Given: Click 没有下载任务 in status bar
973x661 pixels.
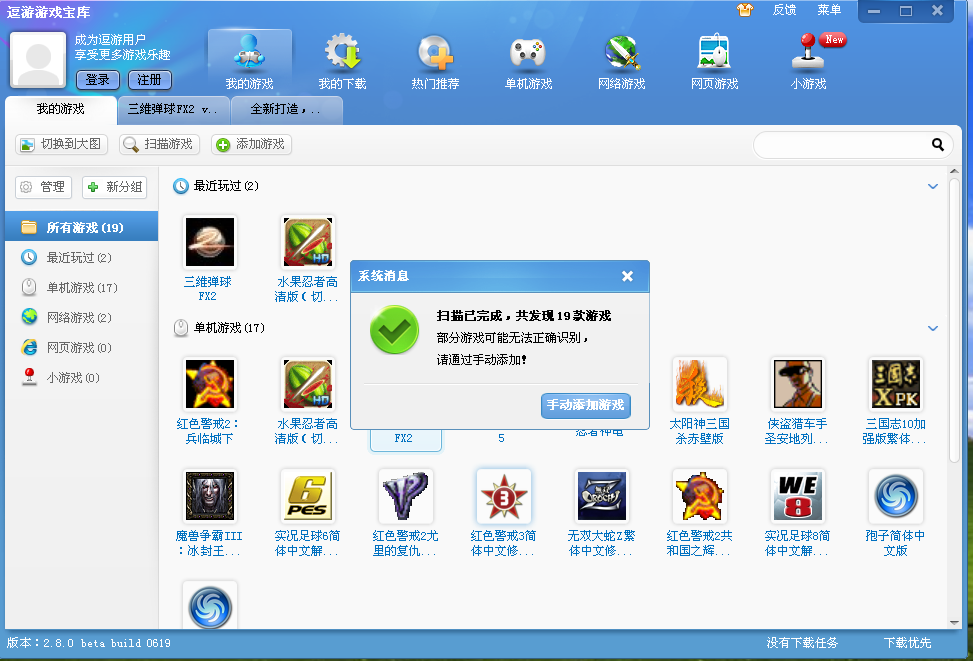Looking at the screenshot, I should 802,643.
